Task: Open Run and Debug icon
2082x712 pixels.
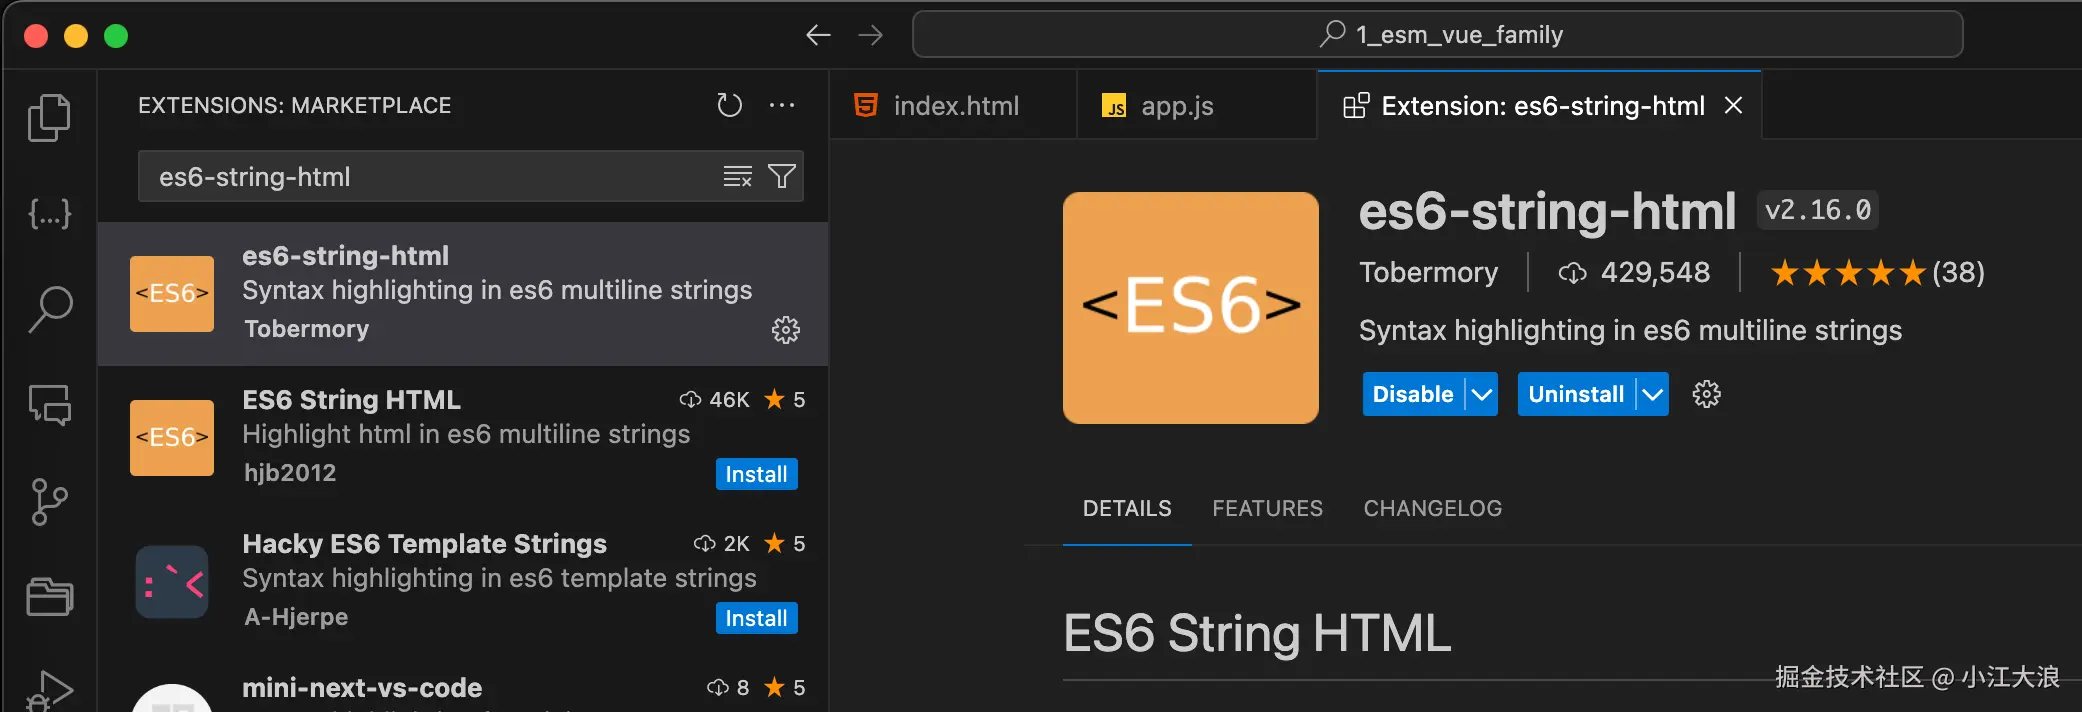Action: [49, 690]
